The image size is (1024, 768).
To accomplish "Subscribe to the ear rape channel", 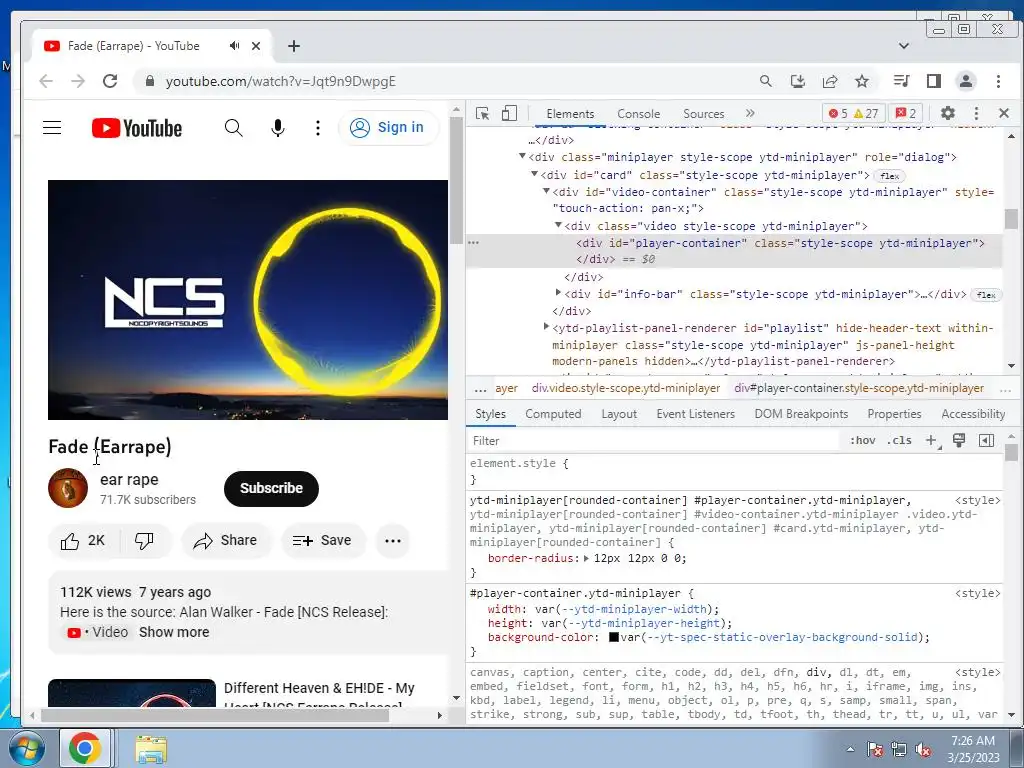I will click(x=271, y=488).
